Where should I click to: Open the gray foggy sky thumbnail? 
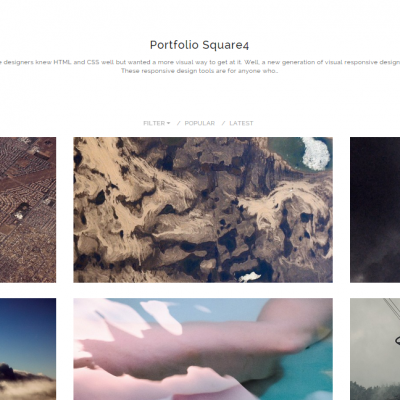375,349
